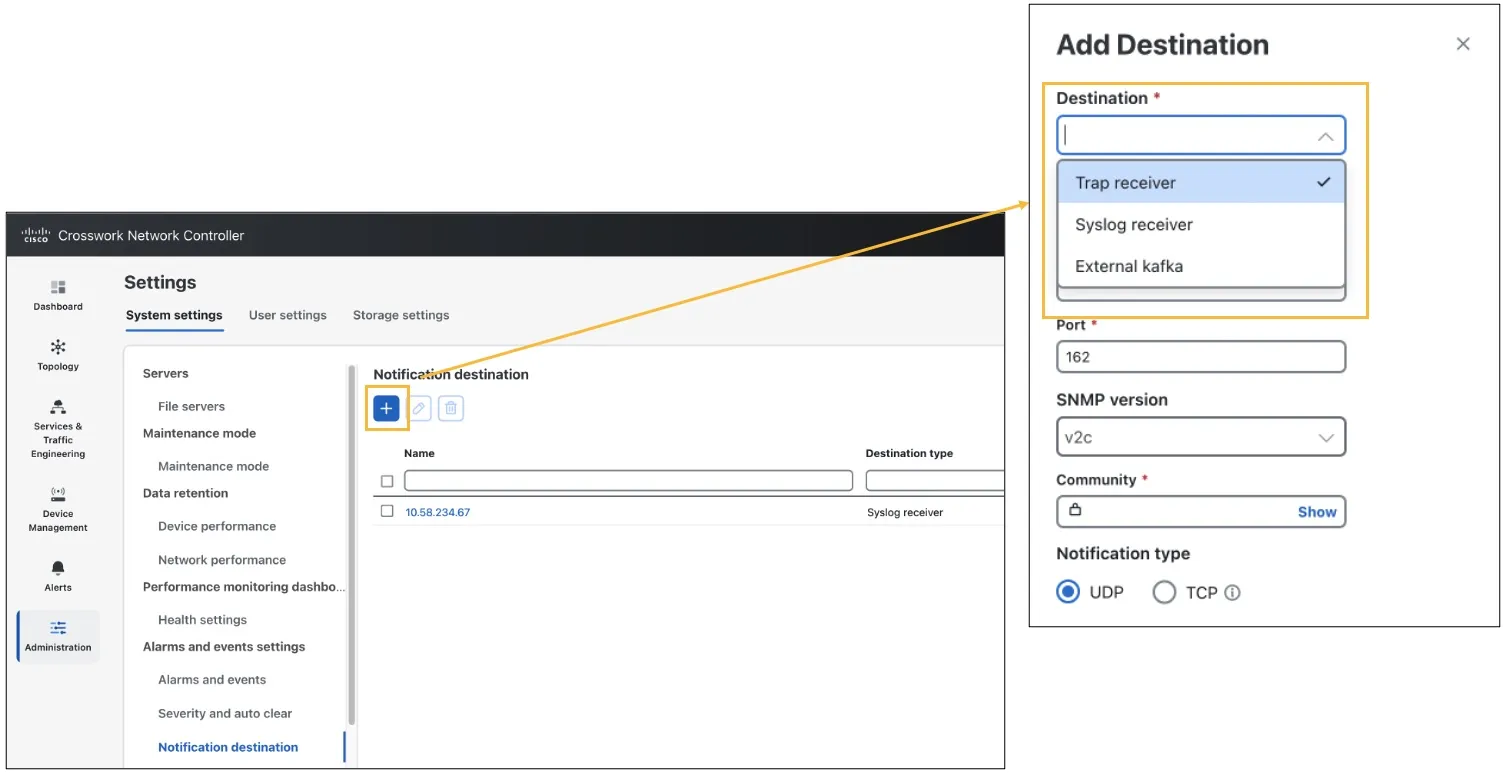The image size is (1503, 773).
Task: Close the Add Destination dialog
Action: 1463,44
